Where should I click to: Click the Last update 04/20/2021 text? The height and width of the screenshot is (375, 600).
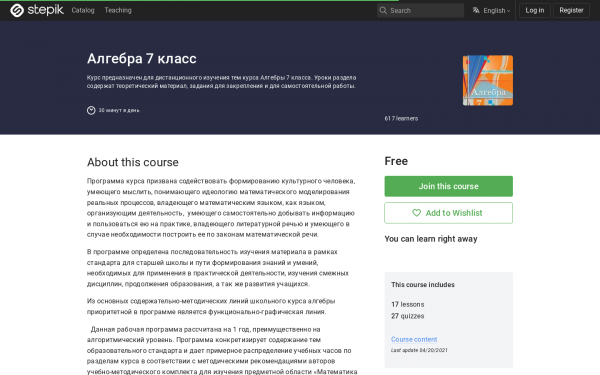pos(419,350)
